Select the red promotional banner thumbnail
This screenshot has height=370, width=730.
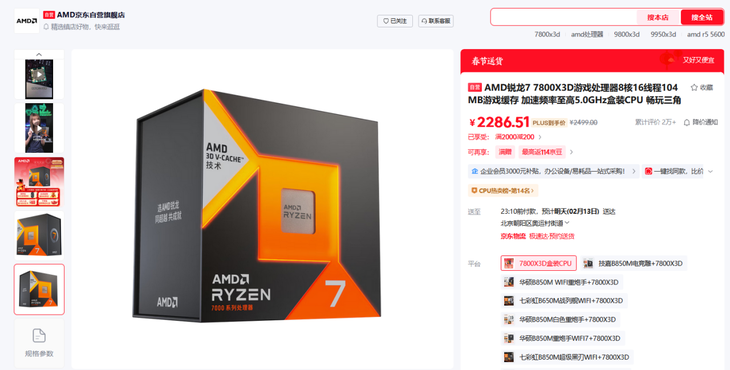point(39,182)
